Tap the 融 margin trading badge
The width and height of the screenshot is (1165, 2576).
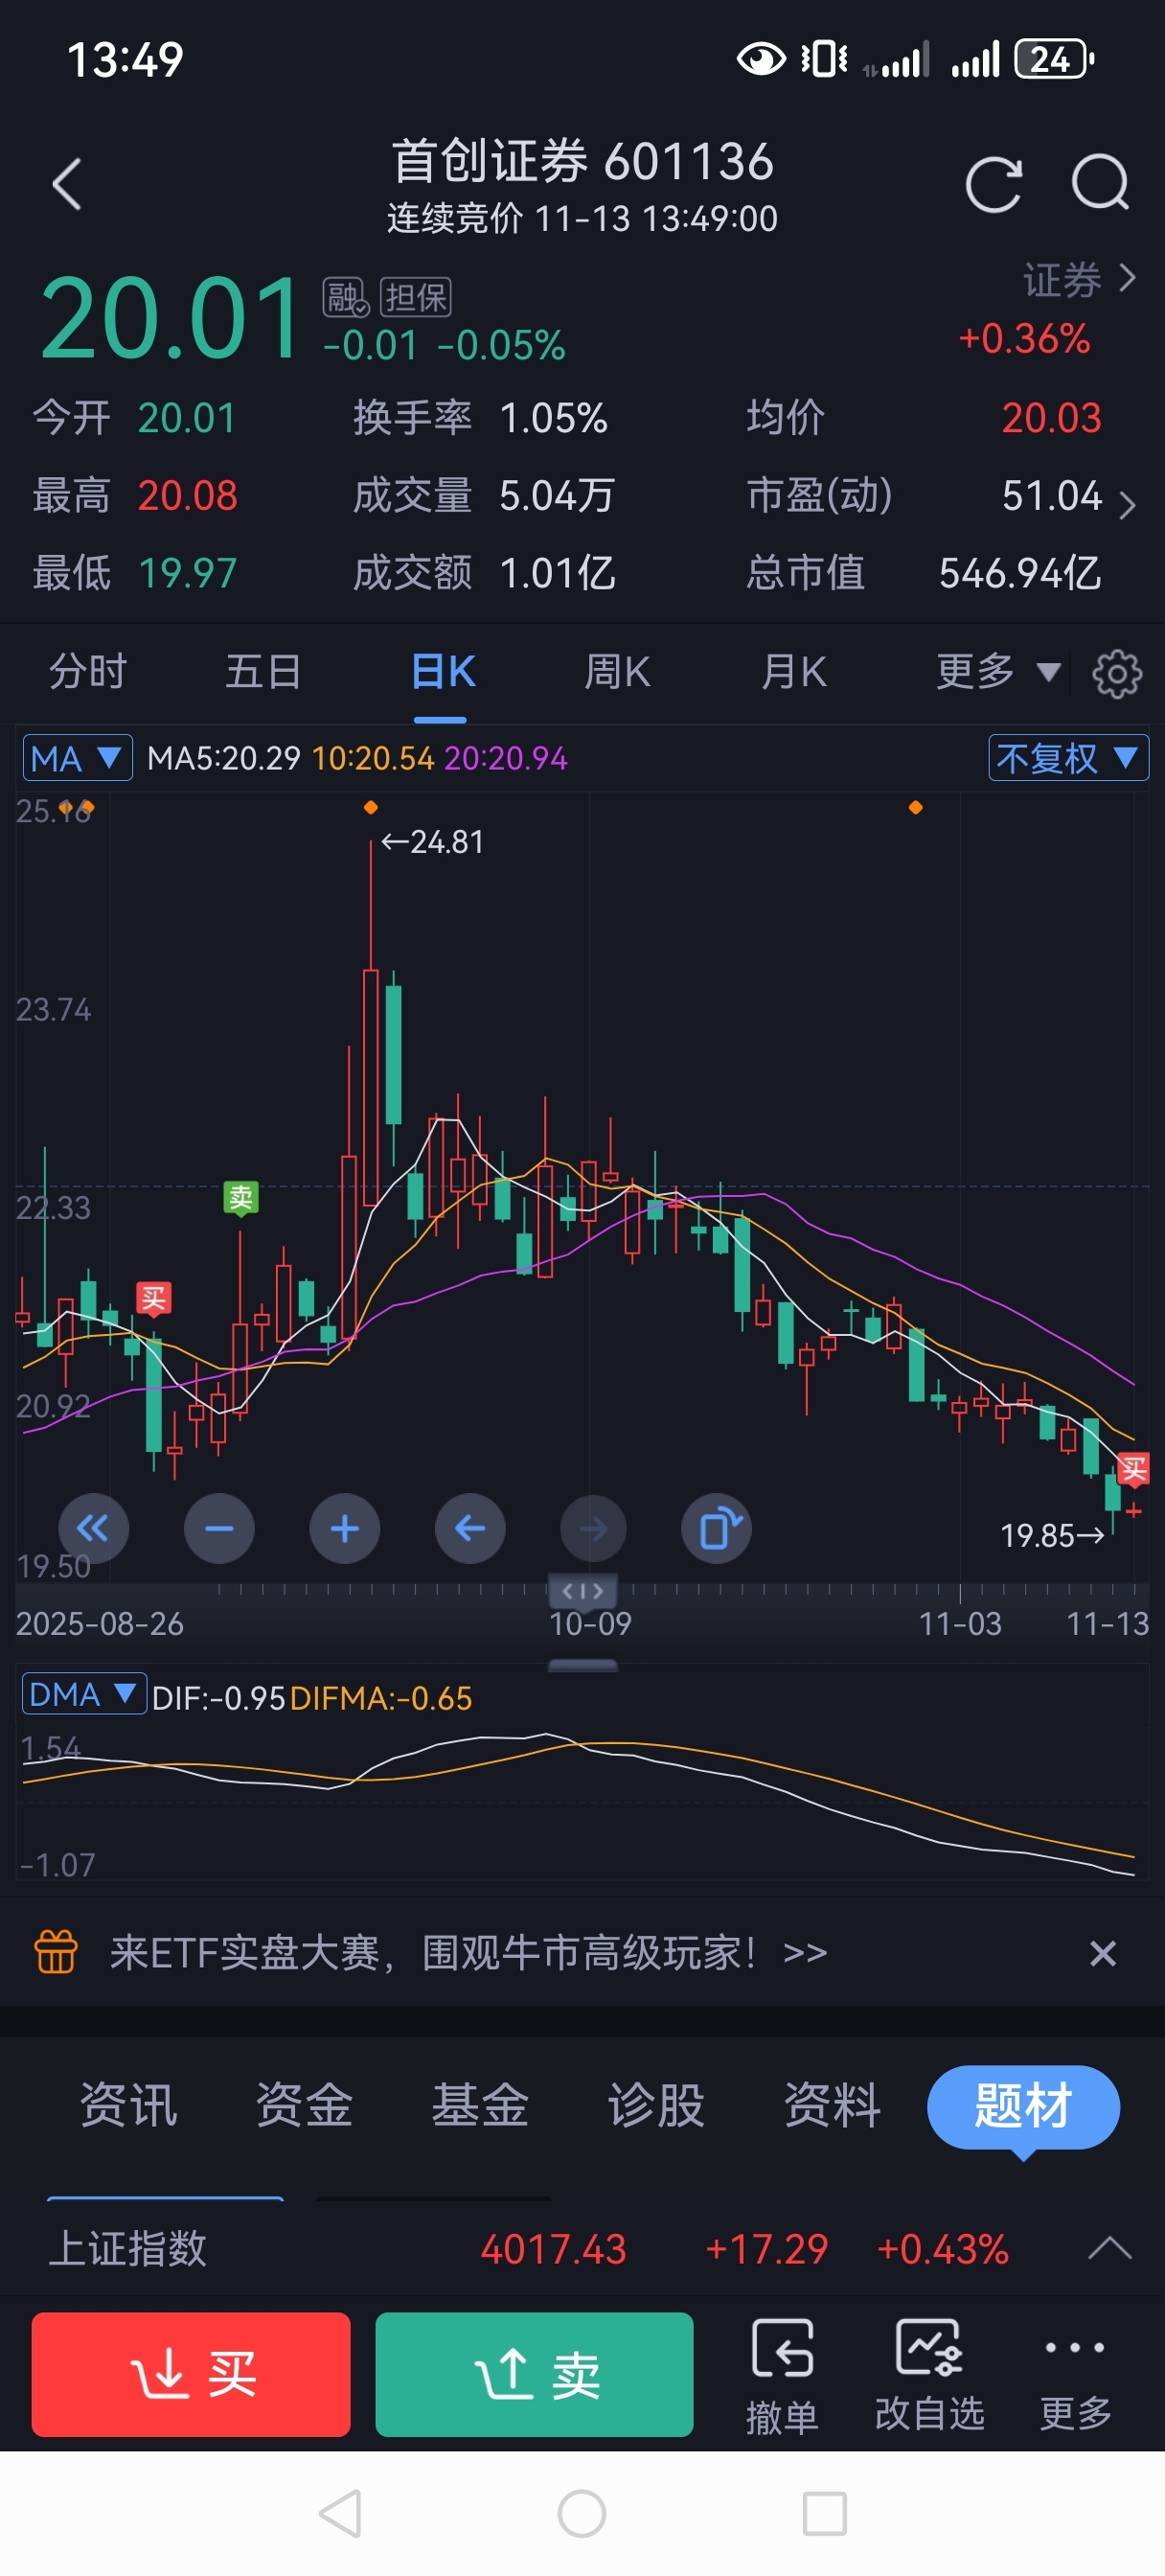pyautogui.click(x=346, y=297)
